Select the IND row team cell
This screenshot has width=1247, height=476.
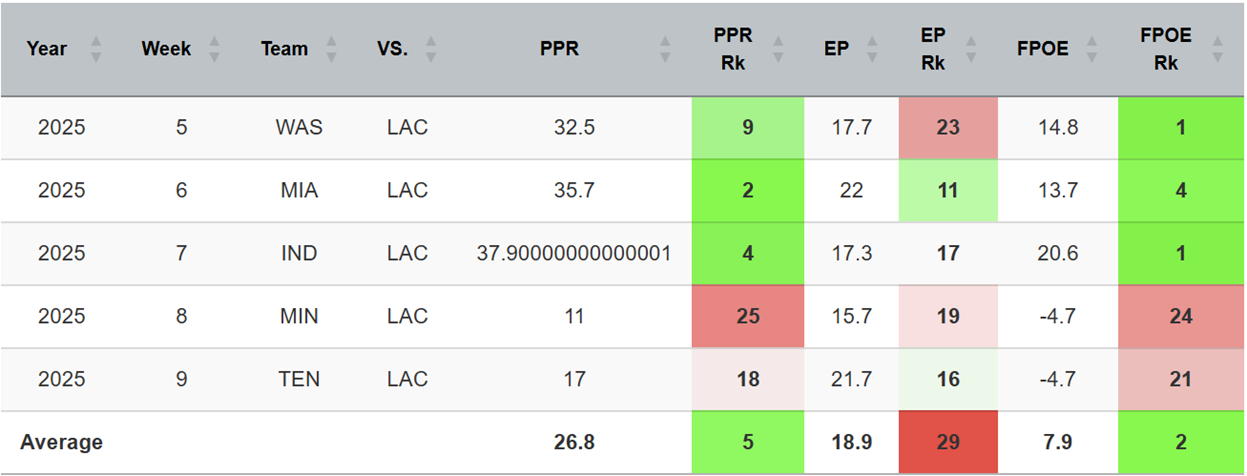coord(298,253)
